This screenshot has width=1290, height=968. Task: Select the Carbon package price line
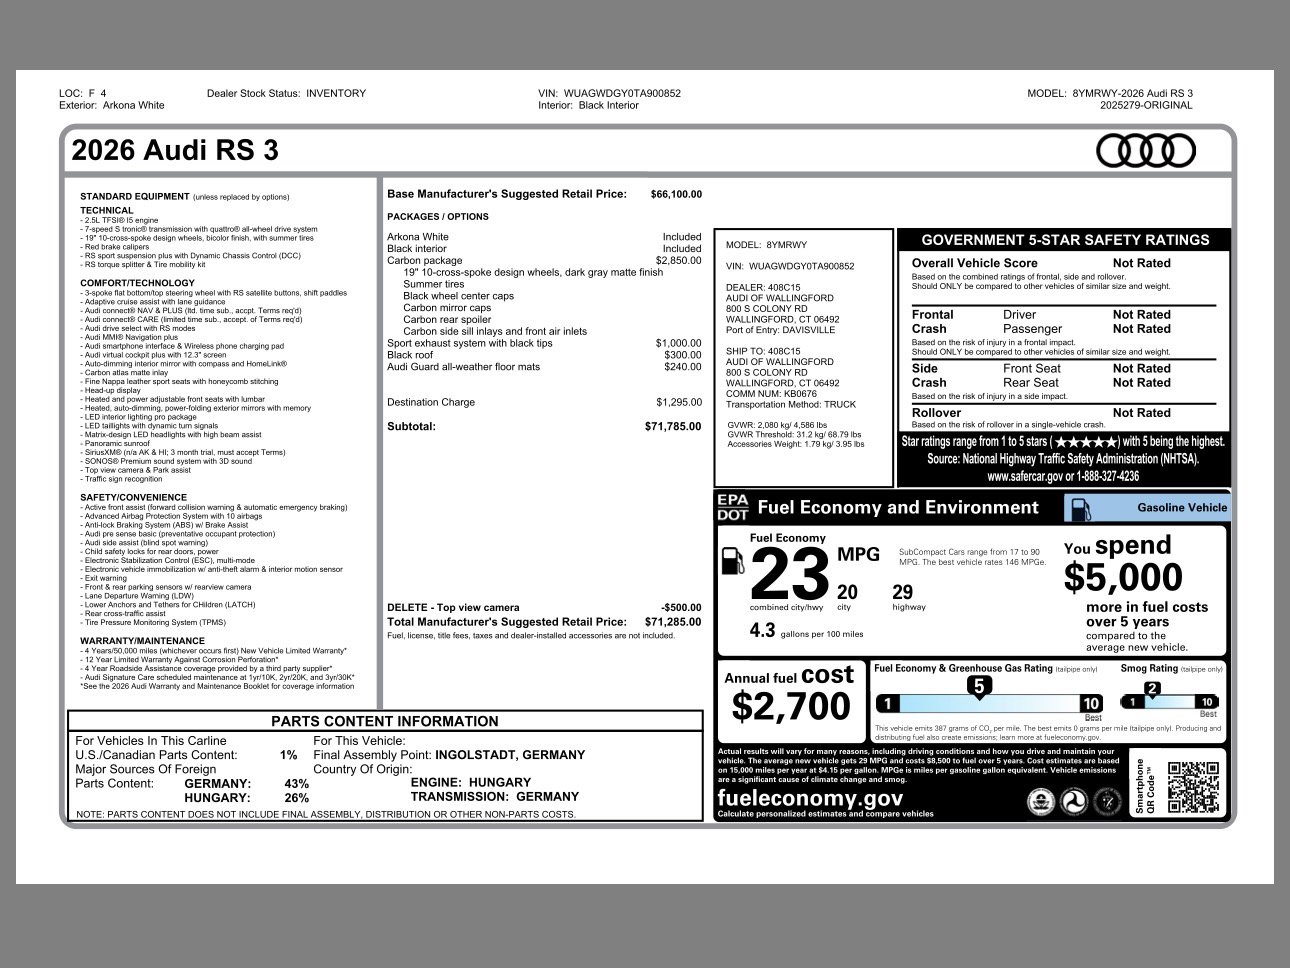[x=544, y=260]
